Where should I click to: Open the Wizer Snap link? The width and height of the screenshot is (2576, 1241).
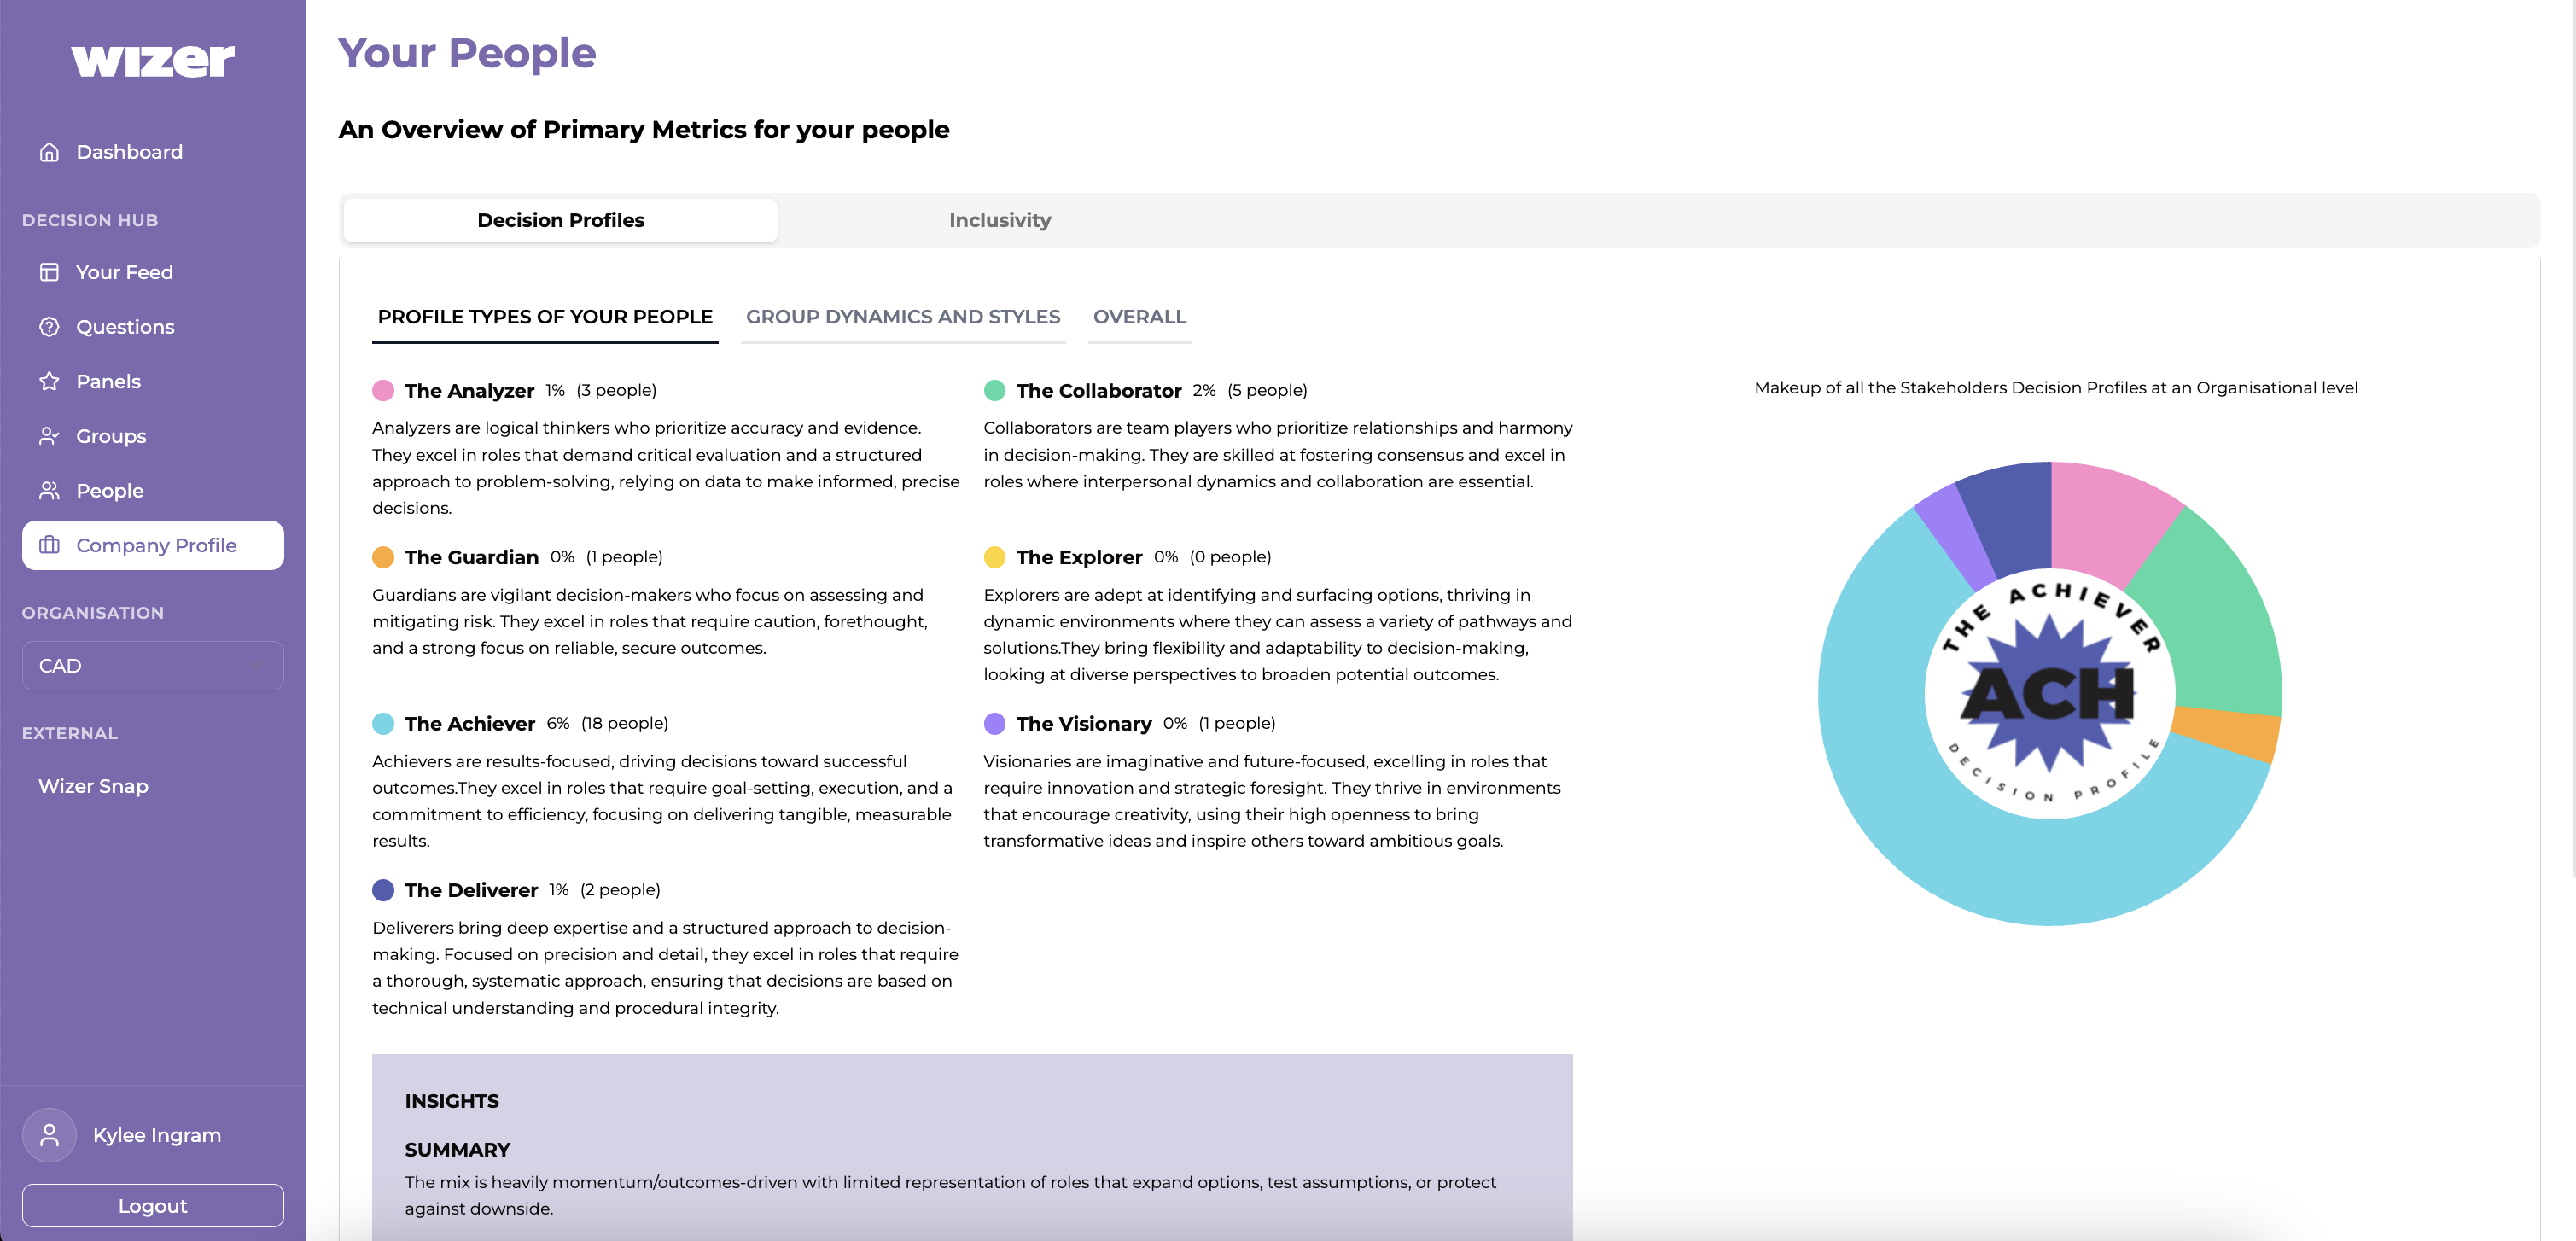point(93,786)
